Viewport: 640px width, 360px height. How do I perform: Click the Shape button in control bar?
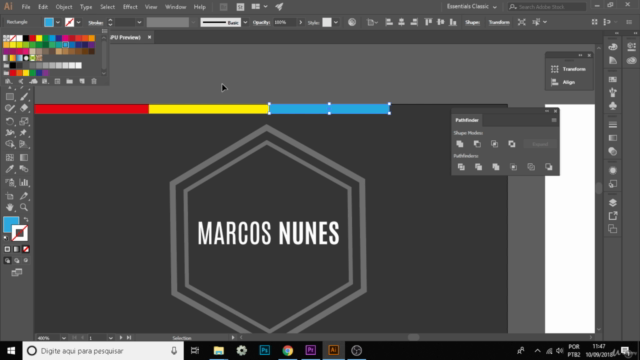pos(472,22)
